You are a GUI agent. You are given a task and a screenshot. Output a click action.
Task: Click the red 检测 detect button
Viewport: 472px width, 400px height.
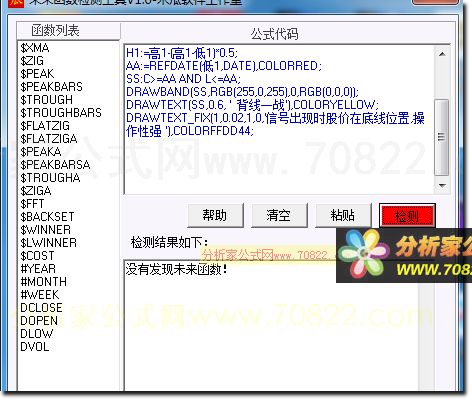[x=407, y=216]
